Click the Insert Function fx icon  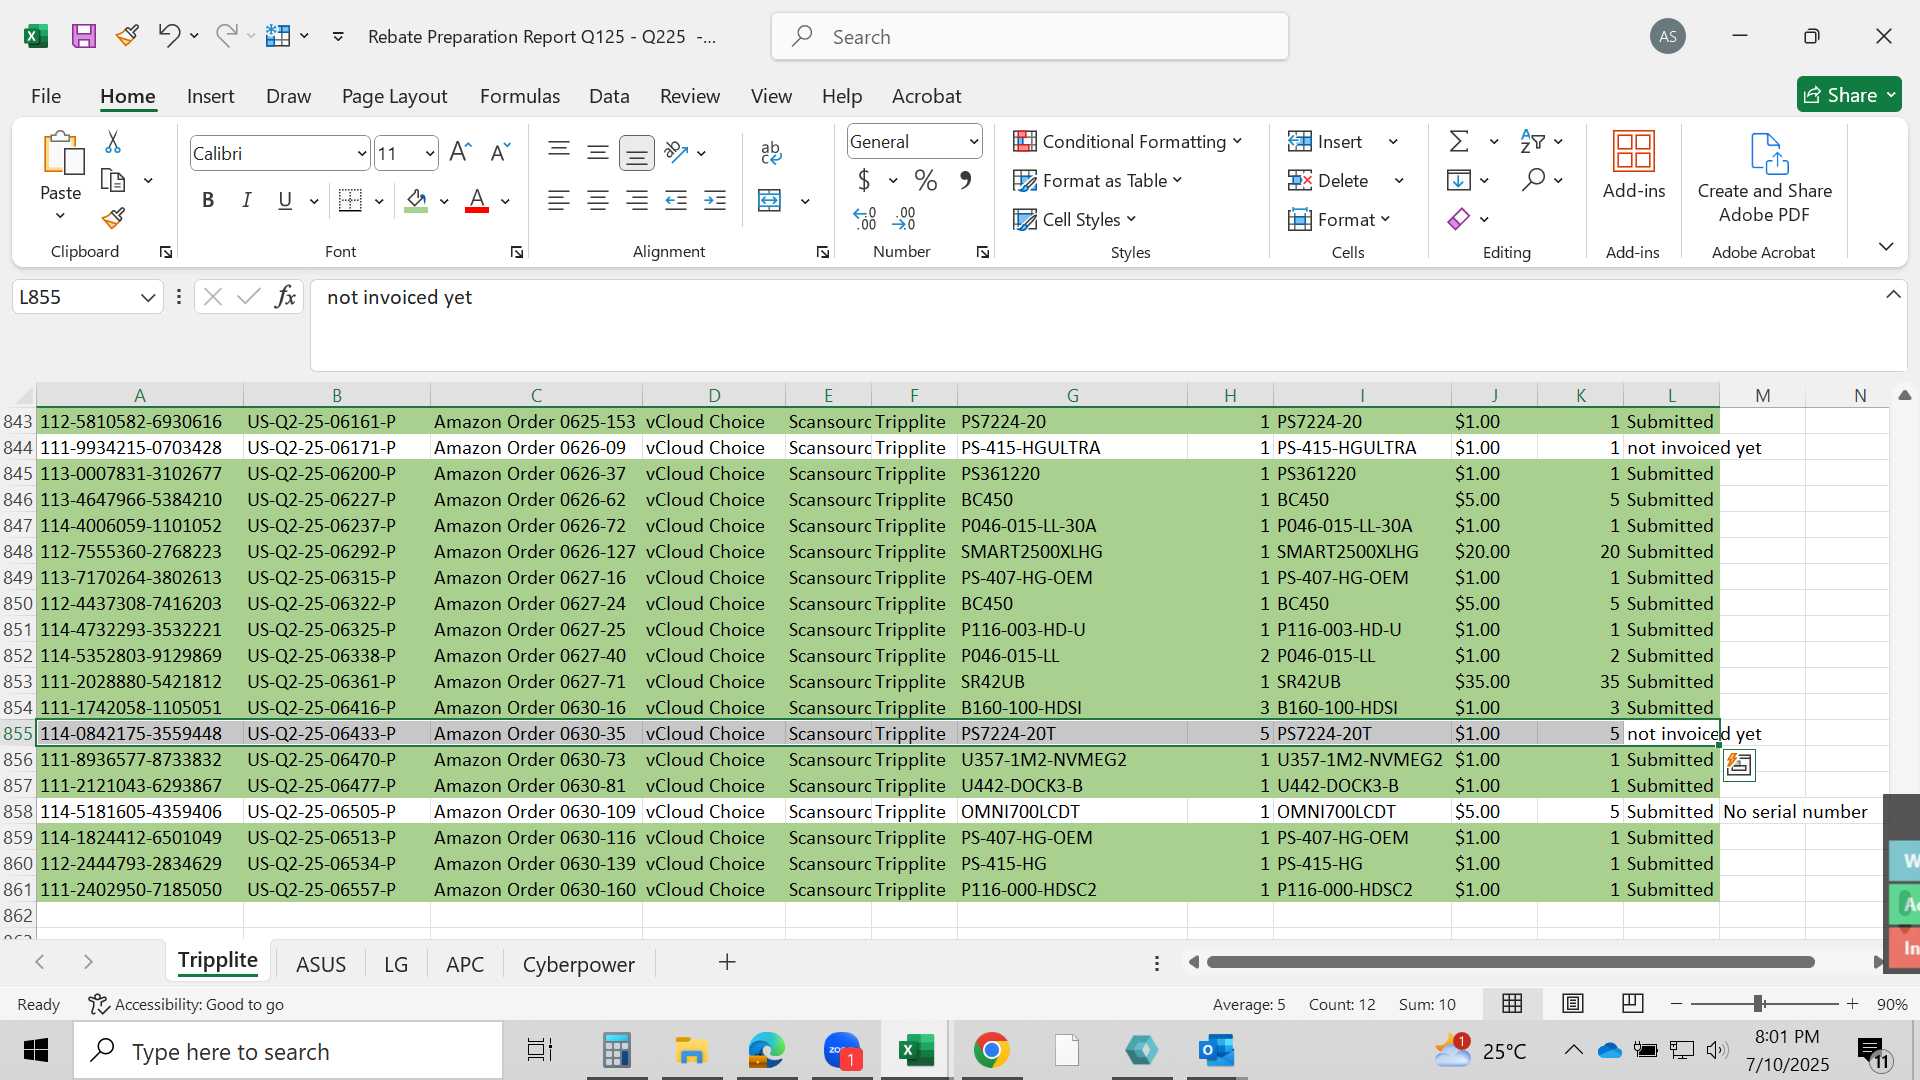pos(285,297)
